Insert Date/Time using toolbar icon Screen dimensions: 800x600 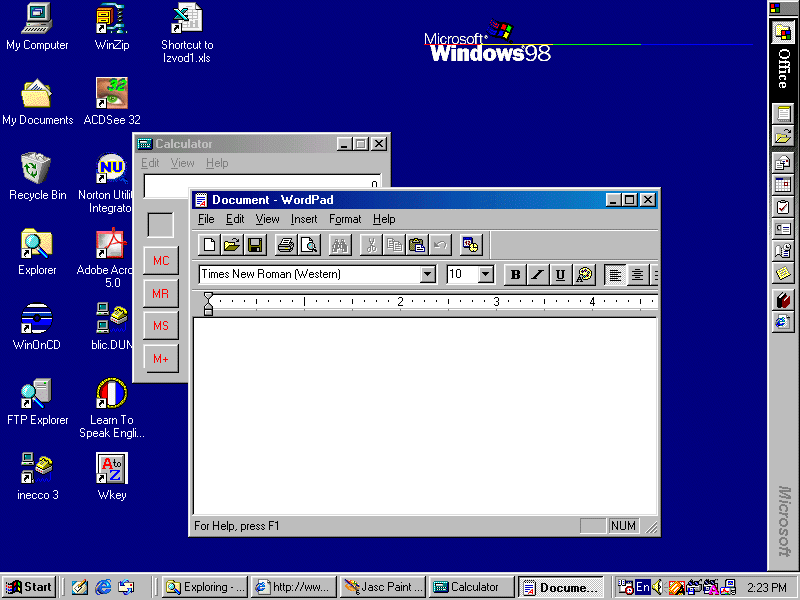point(470,245)
